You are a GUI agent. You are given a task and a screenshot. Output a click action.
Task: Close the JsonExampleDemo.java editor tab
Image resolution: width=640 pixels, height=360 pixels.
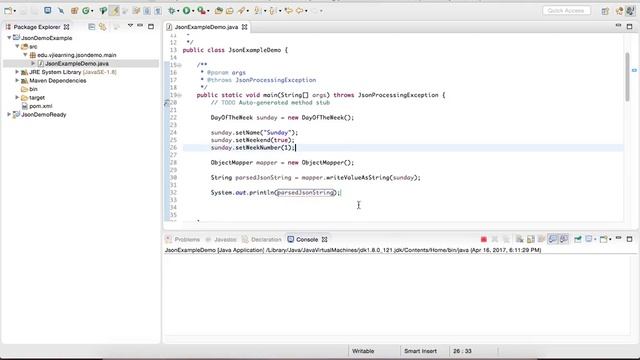[x=244, y=27]
